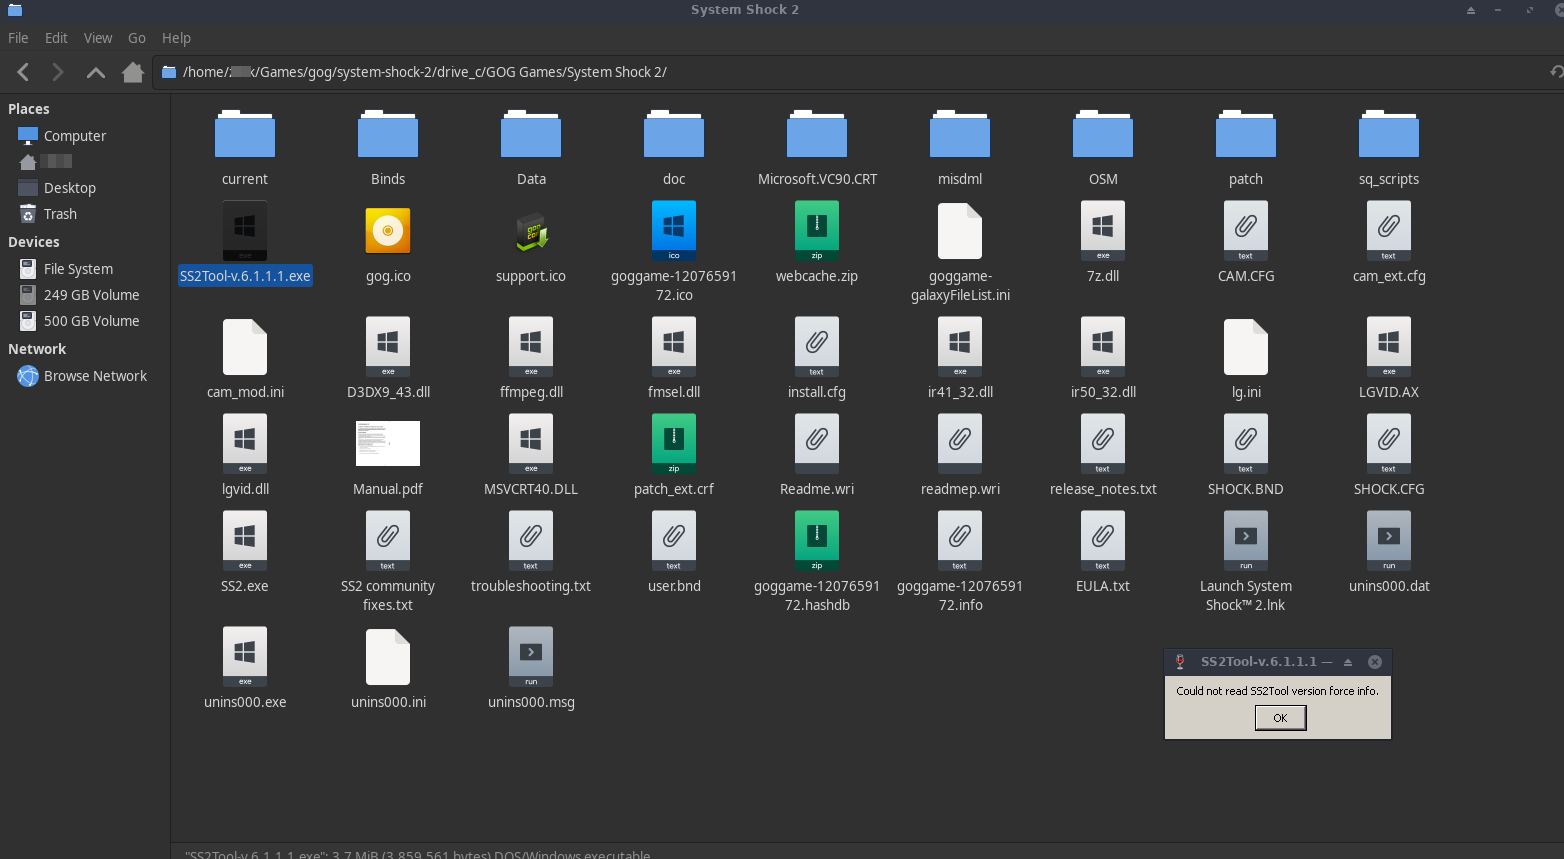Image resolution: width=1564 pixels, height=859 pixels.
Task: Select the troubleshooting.txt file icon
Action: (531, 541)
